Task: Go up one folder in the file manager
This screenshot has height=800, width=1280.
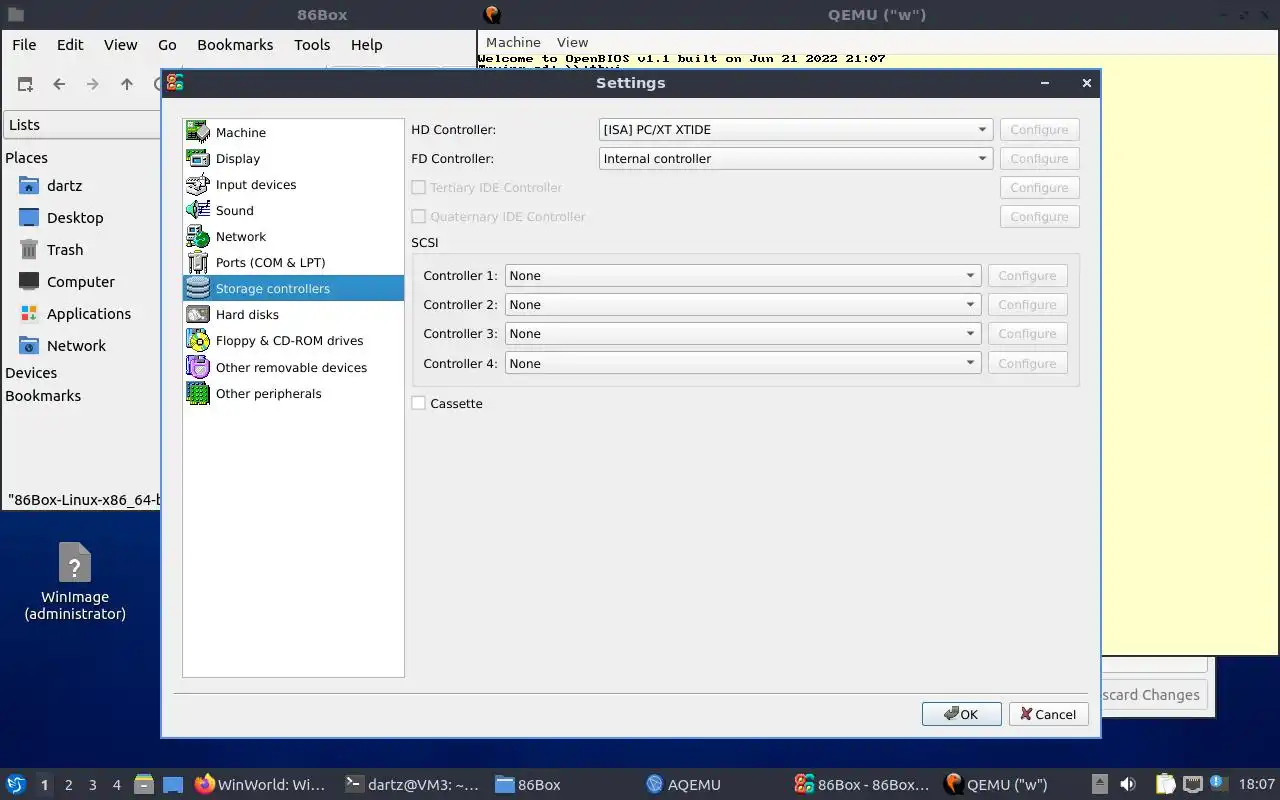Action: (x=127, y=84)
